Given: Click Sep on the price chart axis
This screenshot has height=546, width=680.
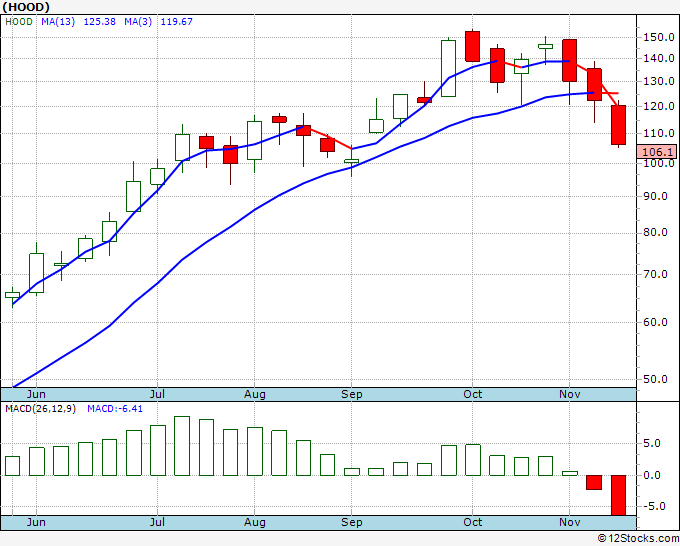Looking at the screenshot, I should click(x=352, y=395).
